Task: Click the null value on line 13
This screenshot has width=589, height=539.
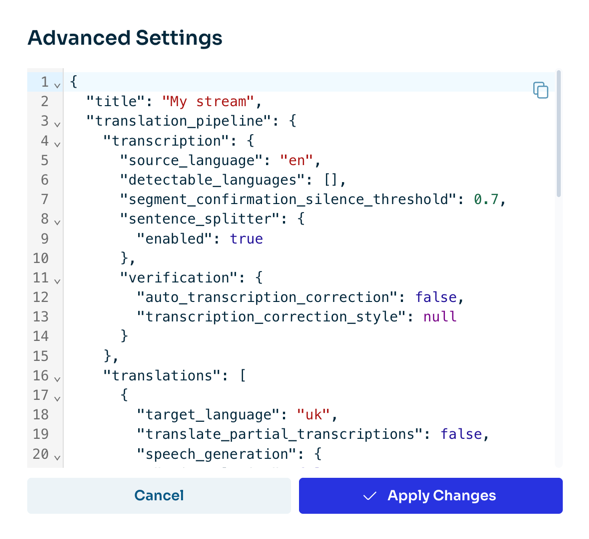Action: coord(440,317)
